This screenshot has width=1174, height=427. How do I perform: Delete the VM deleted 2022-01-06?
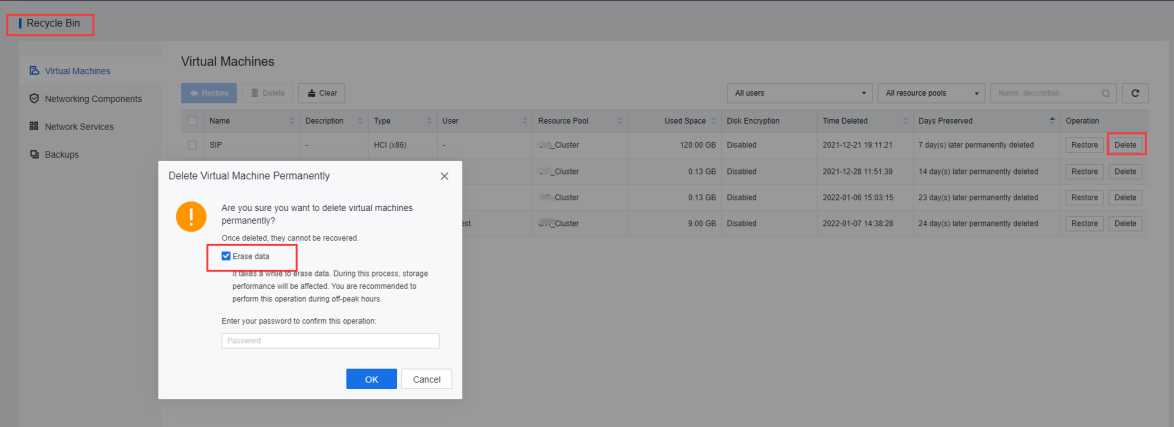tap(1125, 197)
